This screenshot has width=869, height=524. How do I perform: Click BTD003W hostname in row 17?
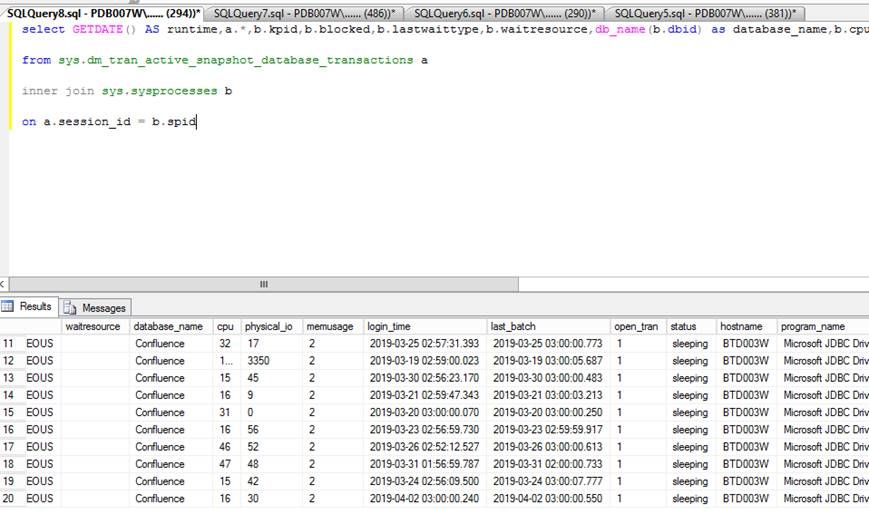(746, 447)
